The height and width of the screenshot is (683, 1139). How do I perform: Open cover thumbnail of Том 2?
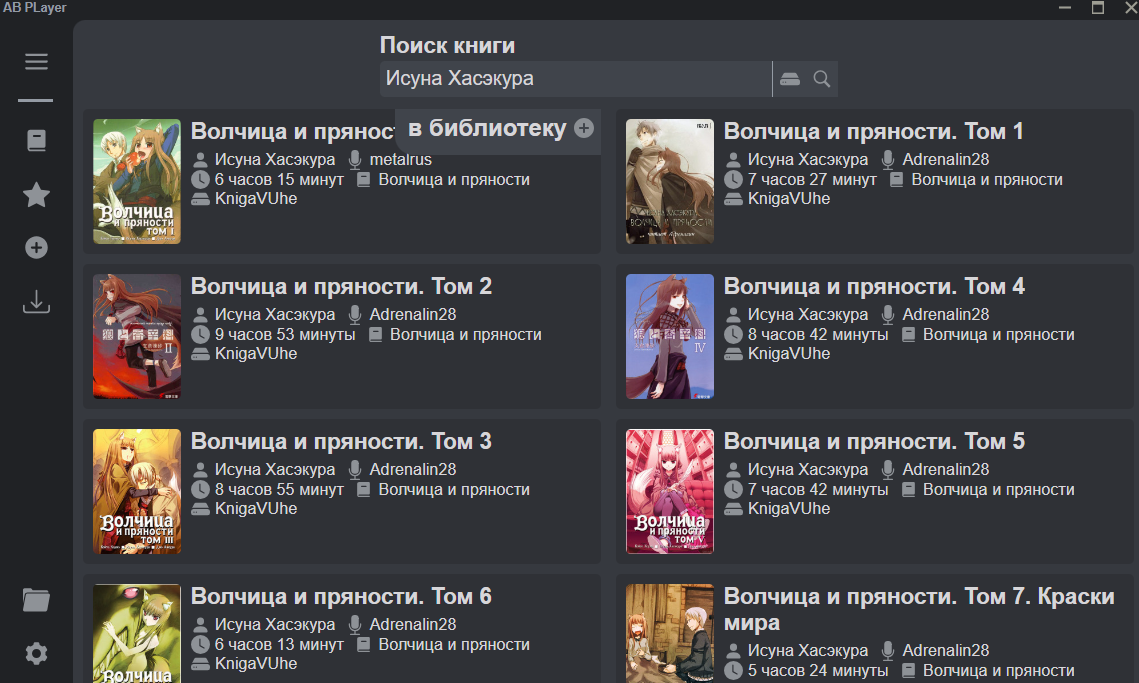coord(137,336)
